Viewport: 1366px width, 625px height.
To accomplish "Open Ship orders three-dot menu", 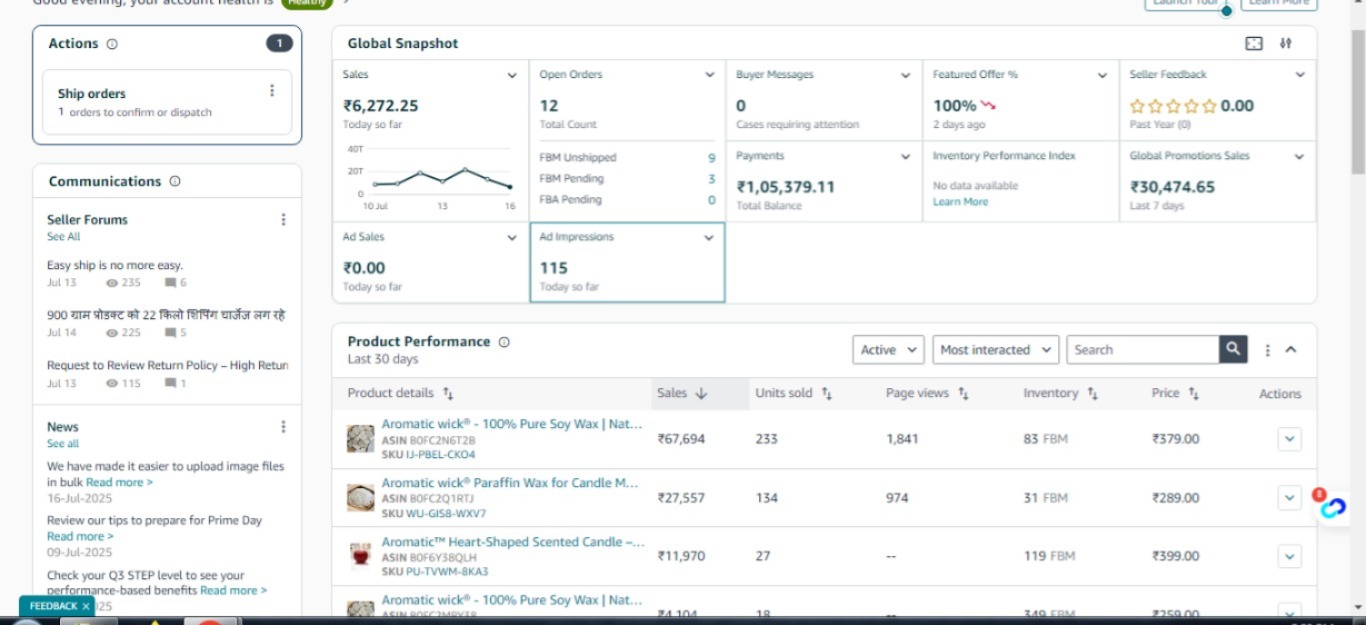I will pyautogui.click(x=272, y=91).
